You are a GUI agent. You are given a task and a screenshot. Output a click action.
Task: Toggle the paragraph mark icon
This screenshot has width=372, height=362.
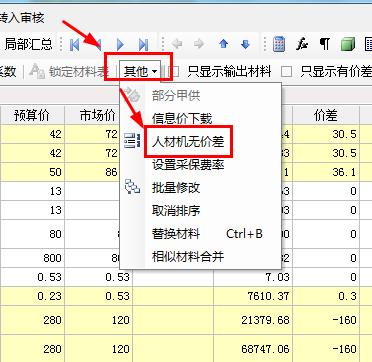325,44
